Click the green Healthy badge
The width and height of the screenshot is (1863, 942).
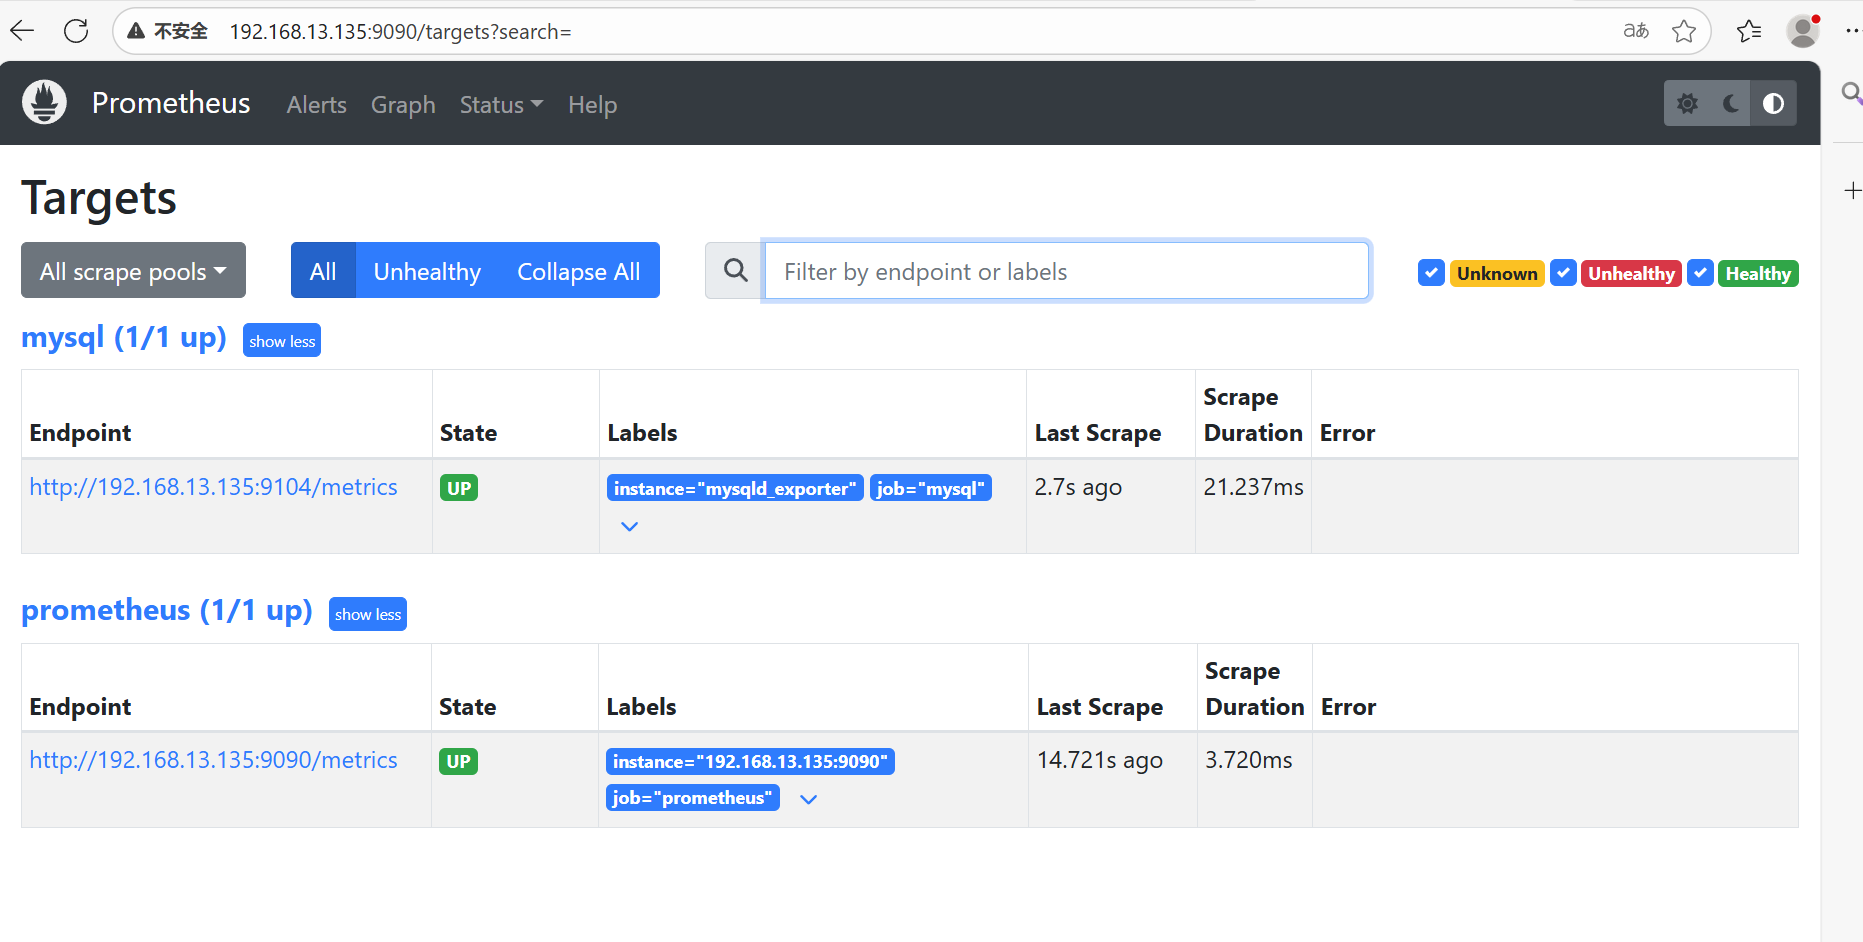pos(1758,273)
